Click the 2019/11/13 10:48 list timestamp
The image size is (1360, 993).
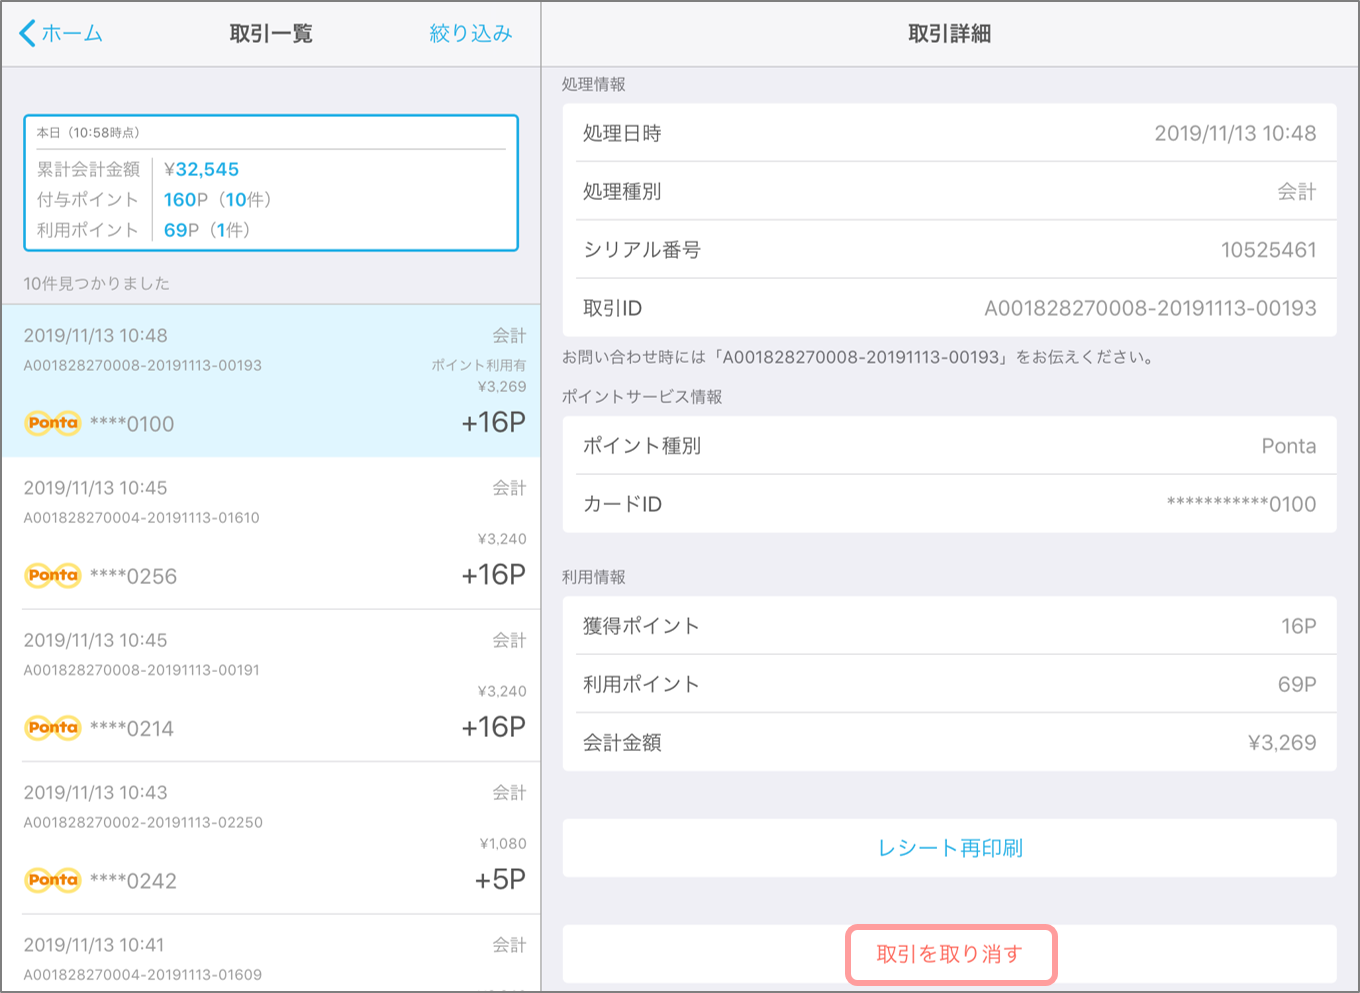95,335
